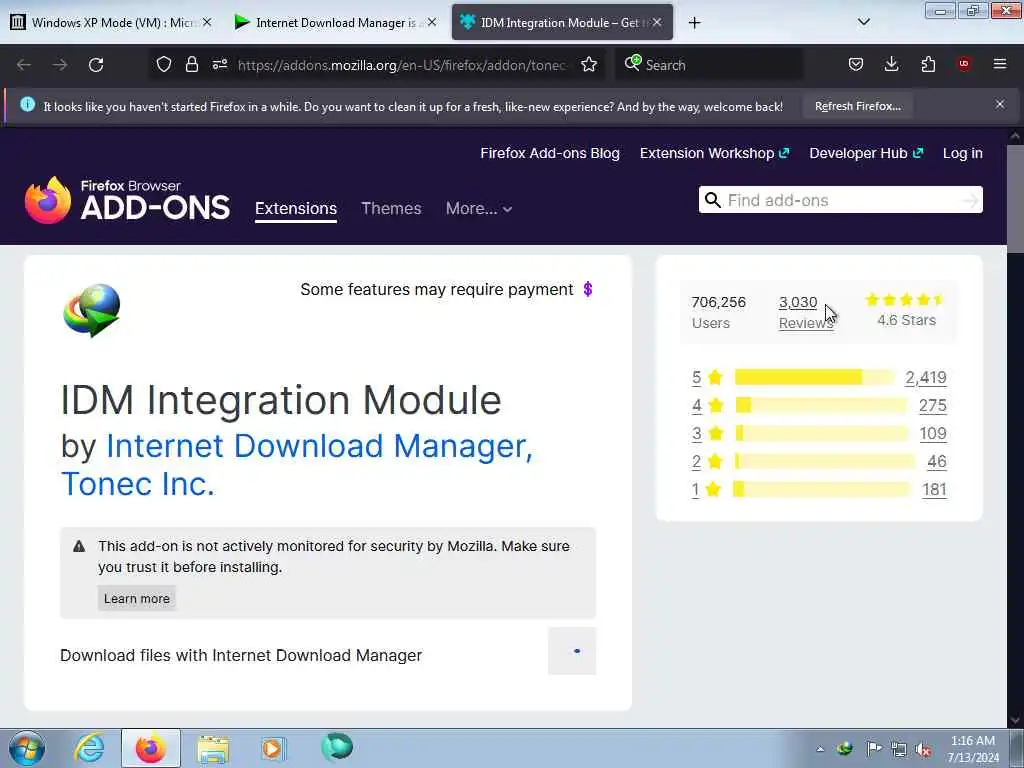Click the green globe taskbar application icon
Image resolution: width=1024 pixels, height=768 pixels.
click(337, 747)
